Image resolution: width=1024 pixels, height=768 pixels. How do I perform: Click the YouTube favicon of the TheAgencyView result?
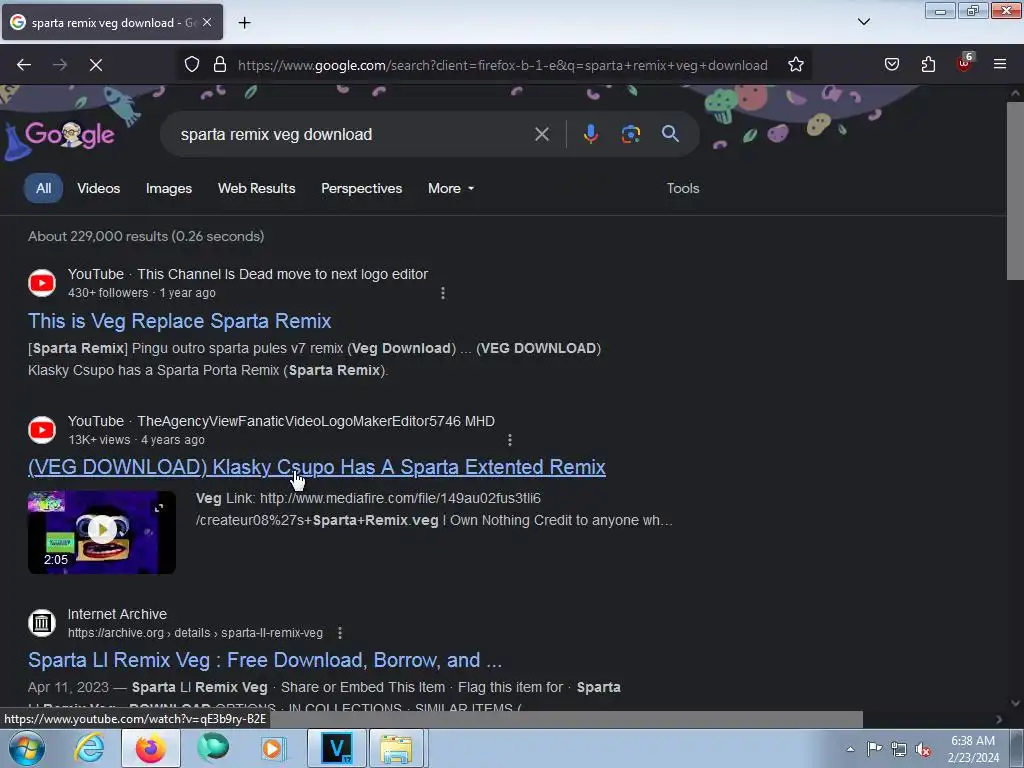tap(42, 430)
